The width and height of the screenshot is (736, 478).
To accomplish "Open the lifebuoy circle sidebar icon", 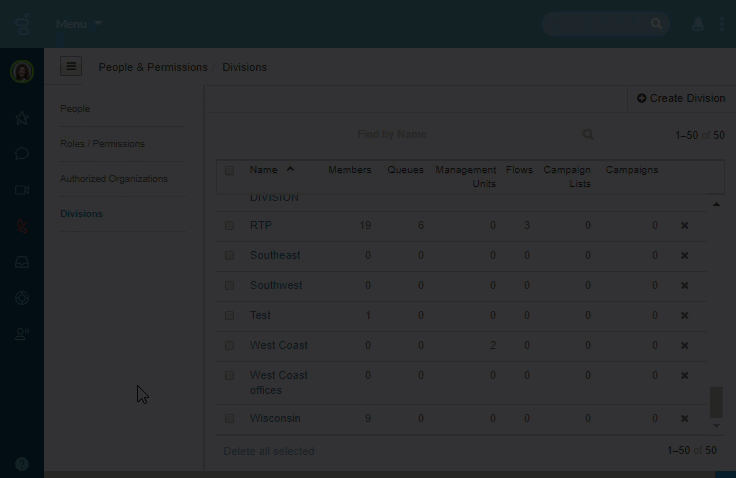I will pos(22,298).
